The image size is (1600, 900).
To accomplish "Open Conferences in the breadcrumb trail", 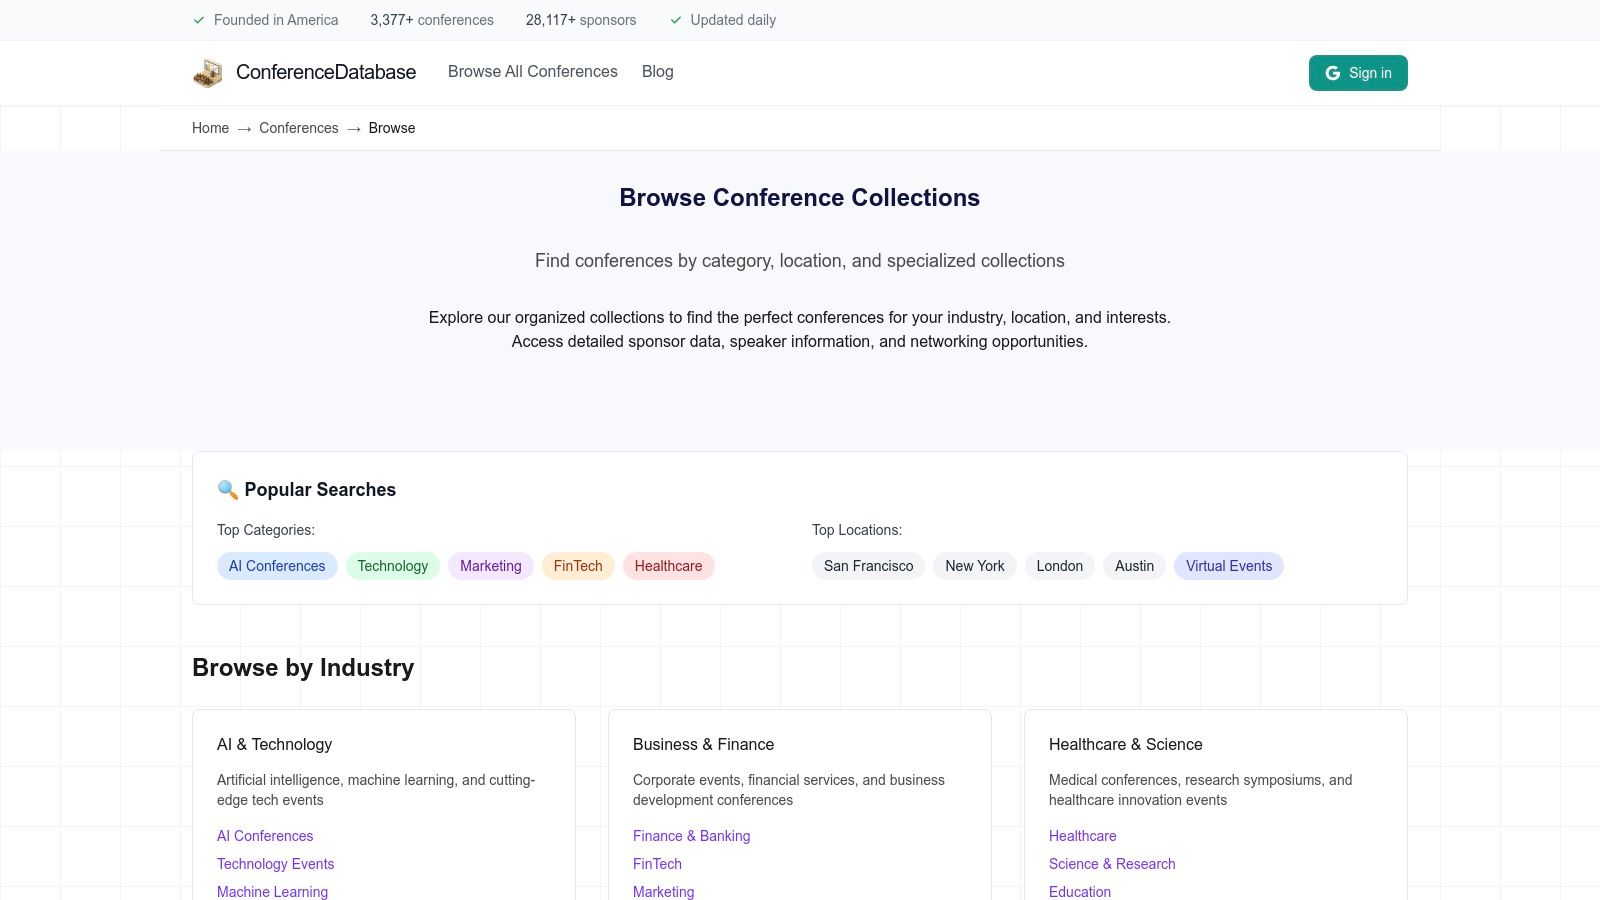I will [299, 128].
